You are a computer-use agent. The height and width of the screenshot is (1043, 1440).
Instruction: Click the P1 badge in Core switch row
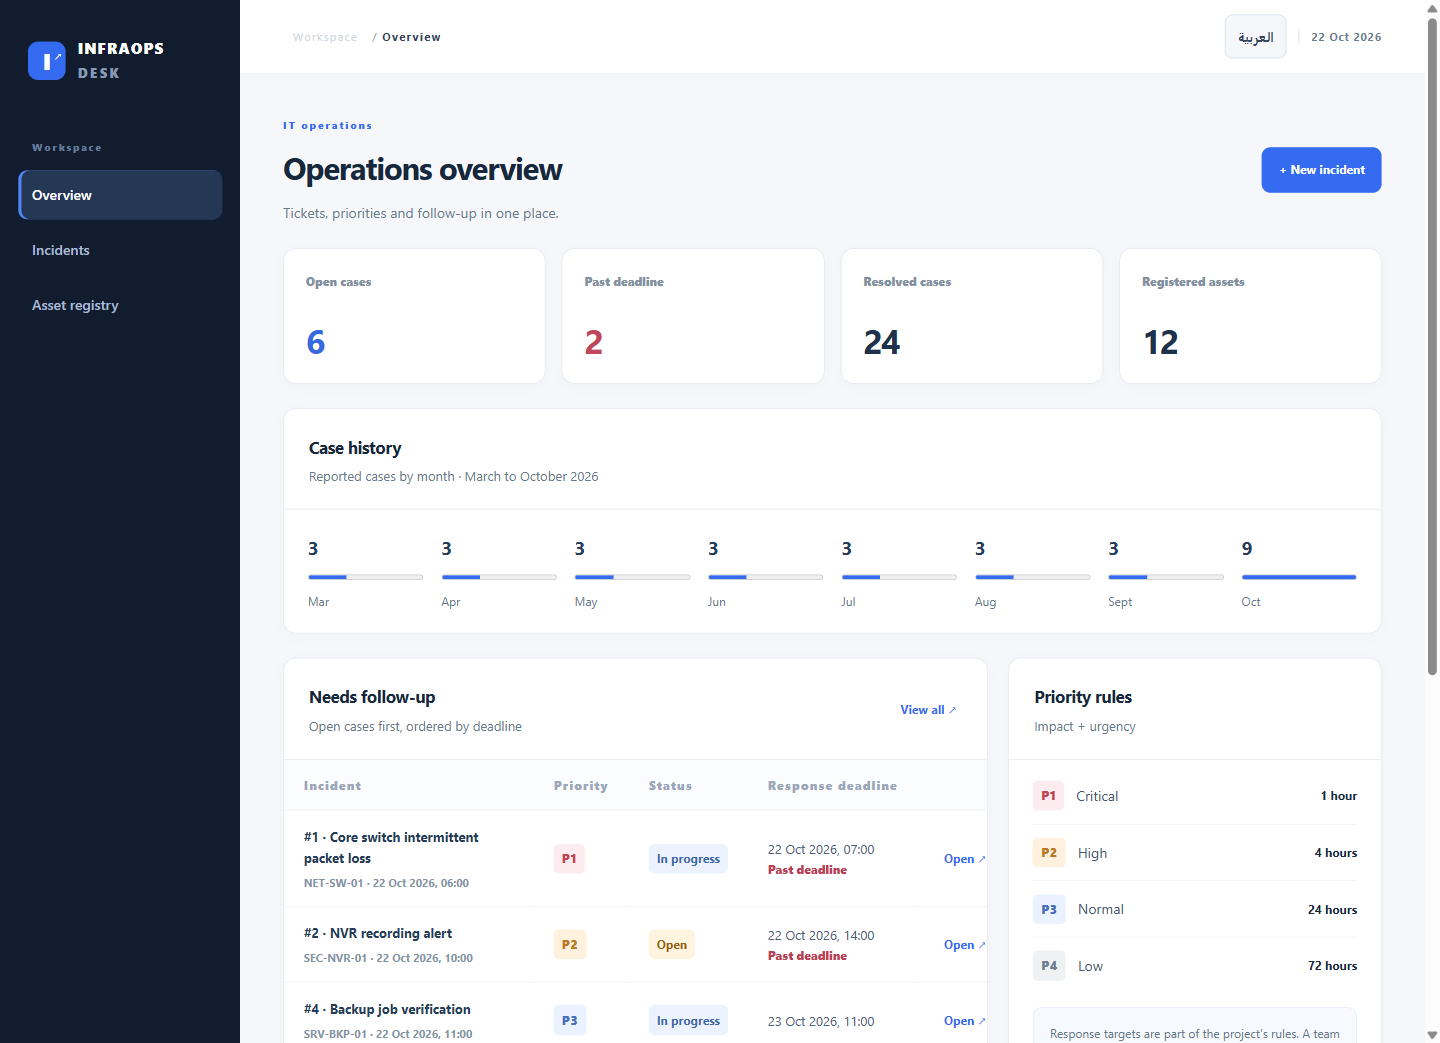569,859
